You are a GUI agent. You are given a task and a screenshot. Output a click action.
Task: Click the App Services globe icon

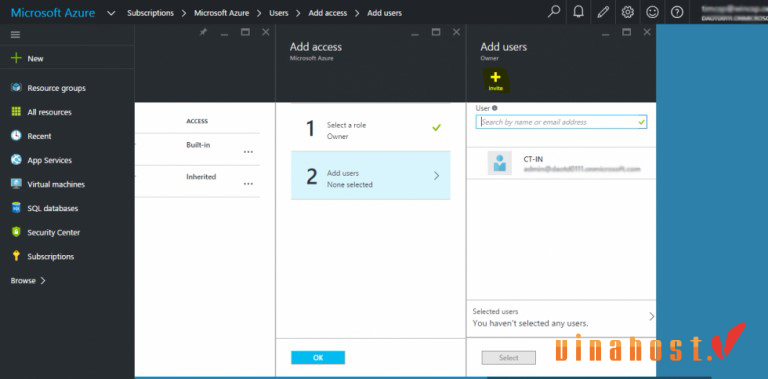point(16,160)
